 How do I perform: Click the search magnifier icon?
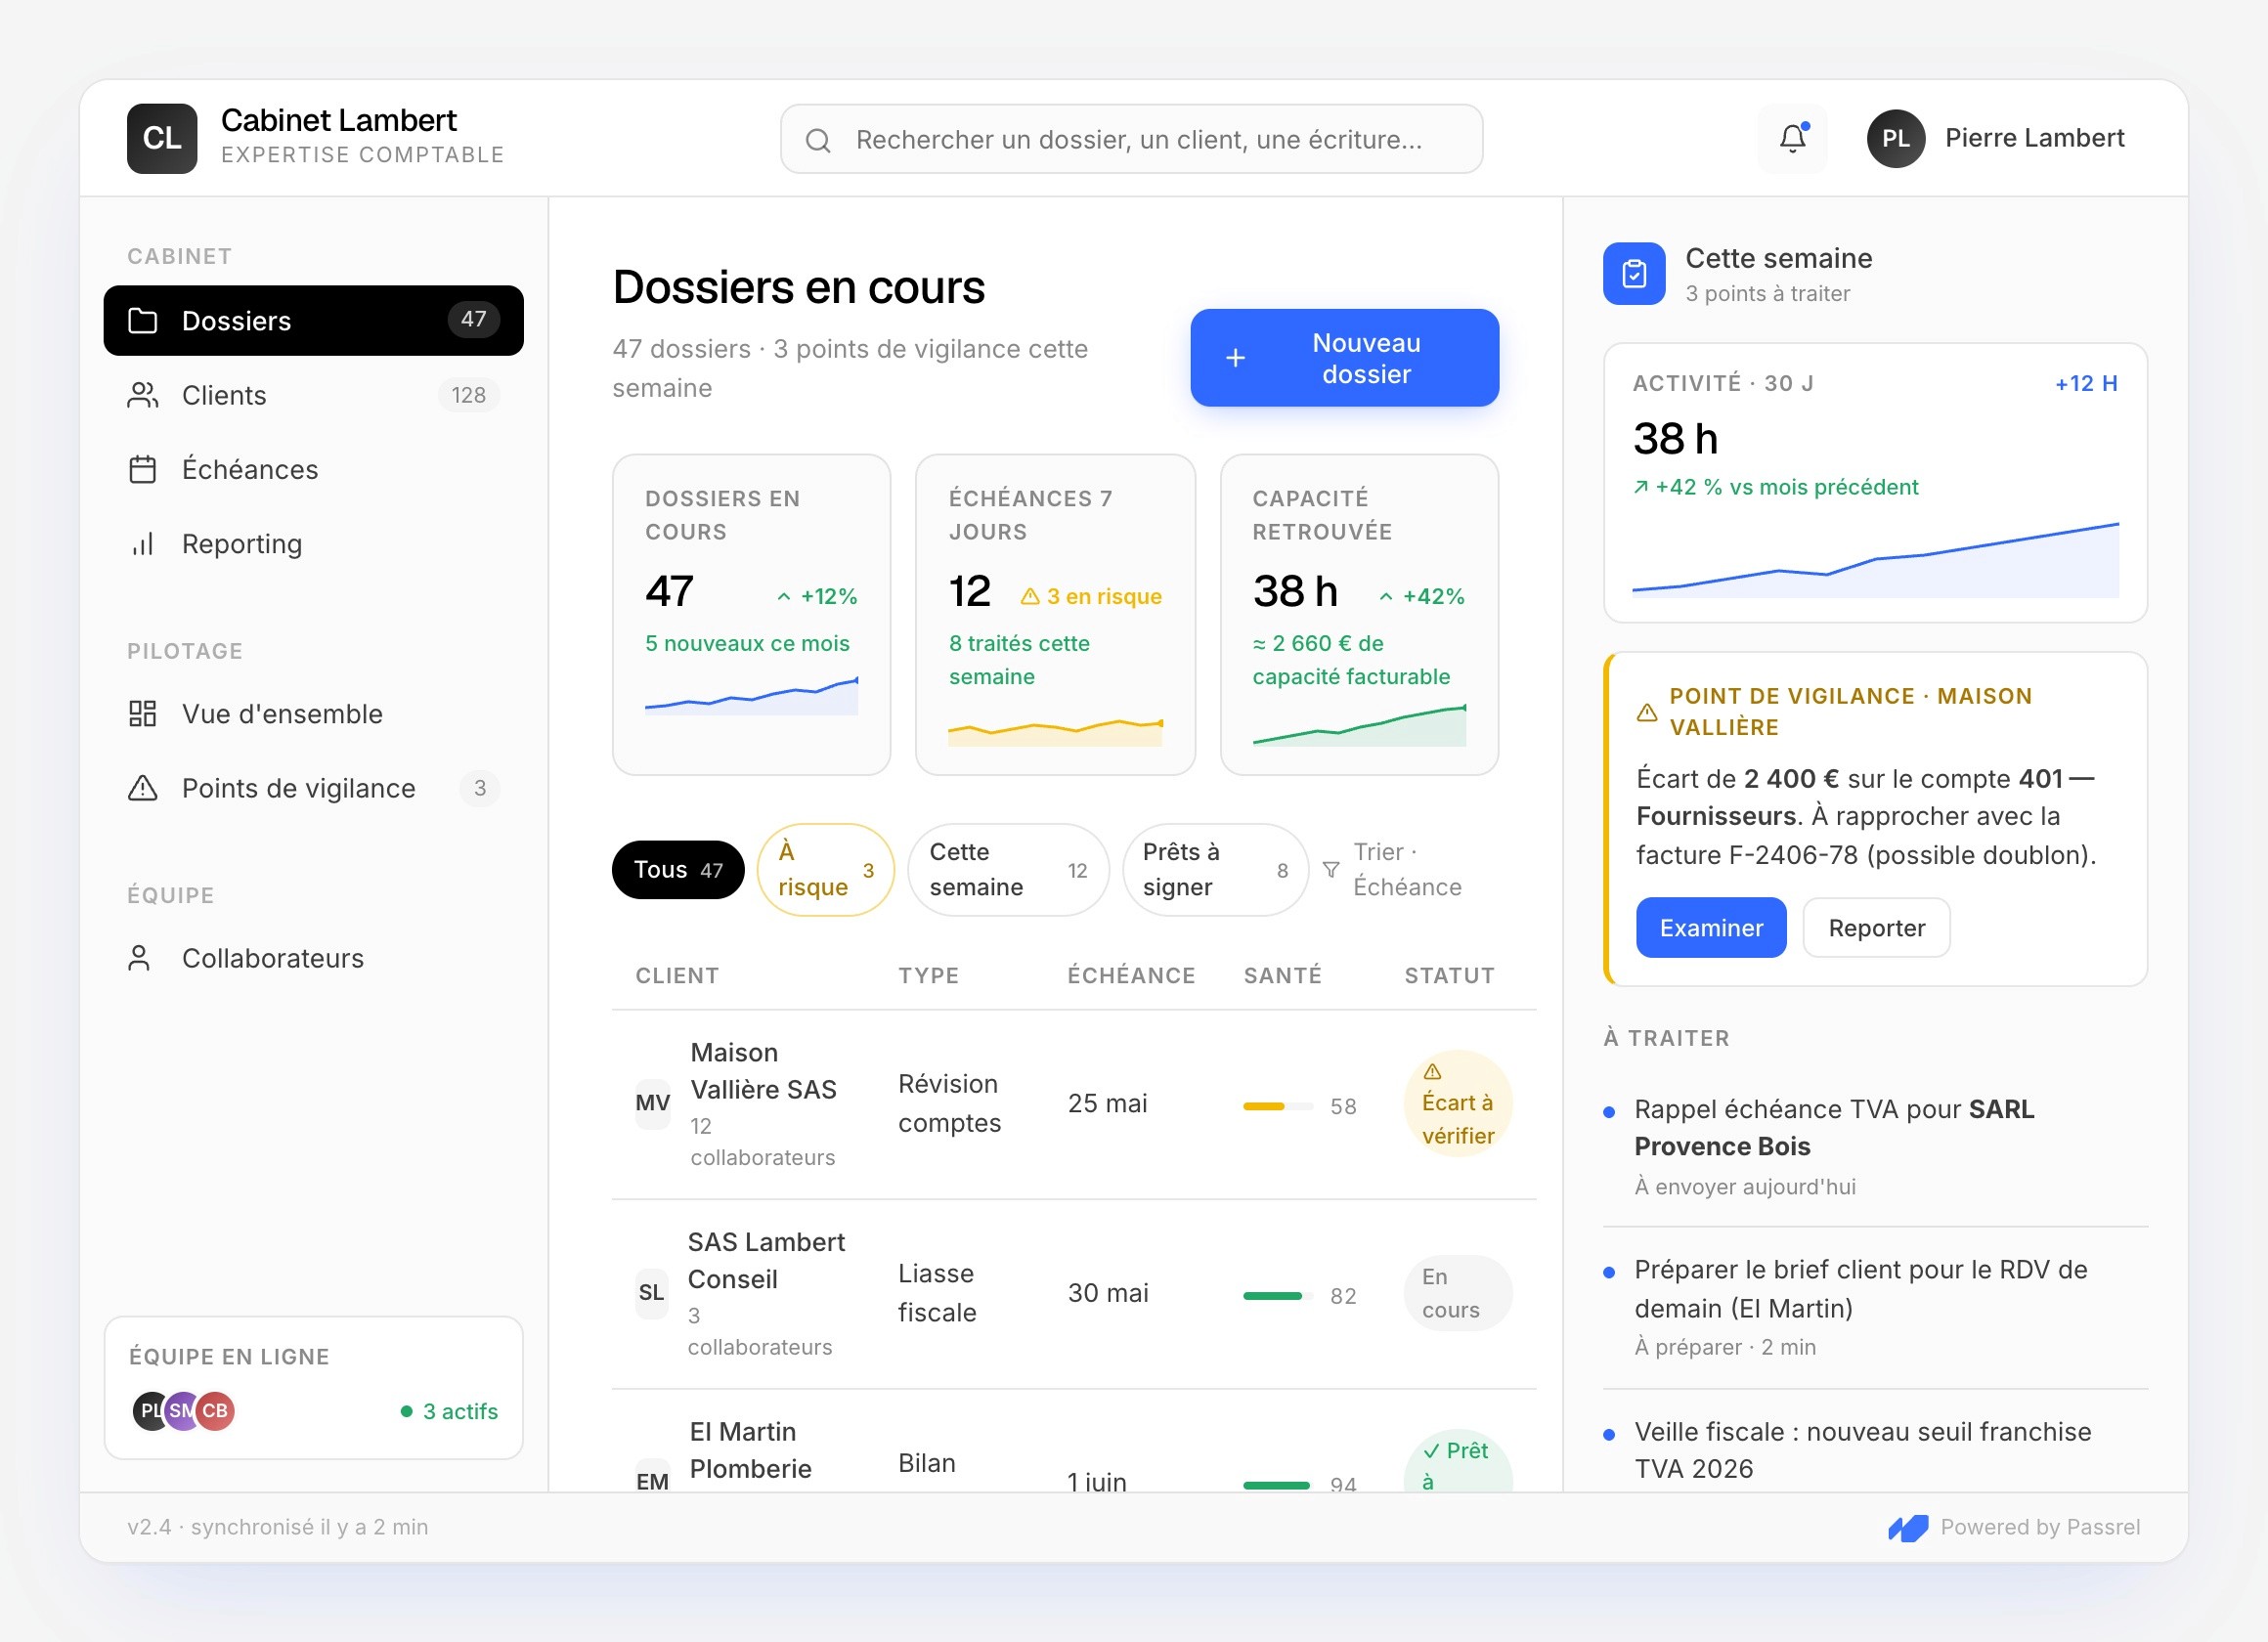point(818,140)
